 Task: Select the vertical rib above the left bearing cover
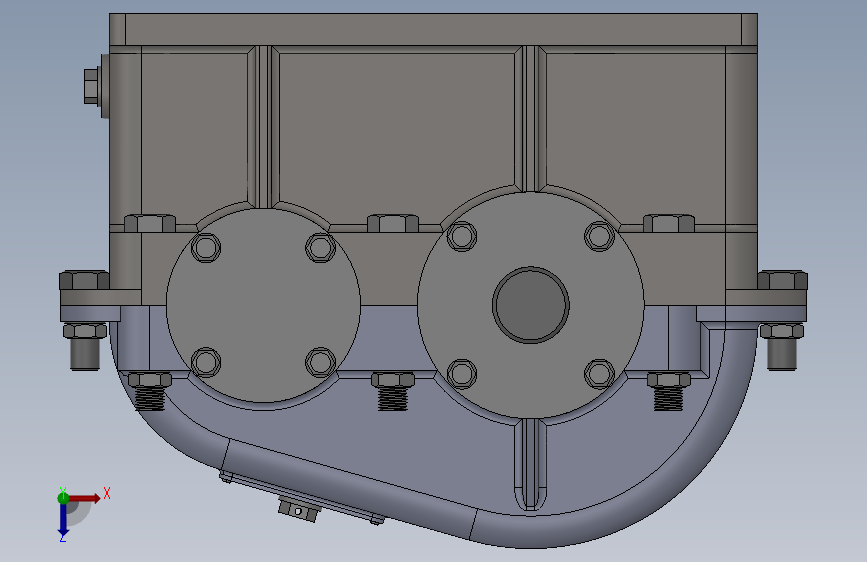263,127
